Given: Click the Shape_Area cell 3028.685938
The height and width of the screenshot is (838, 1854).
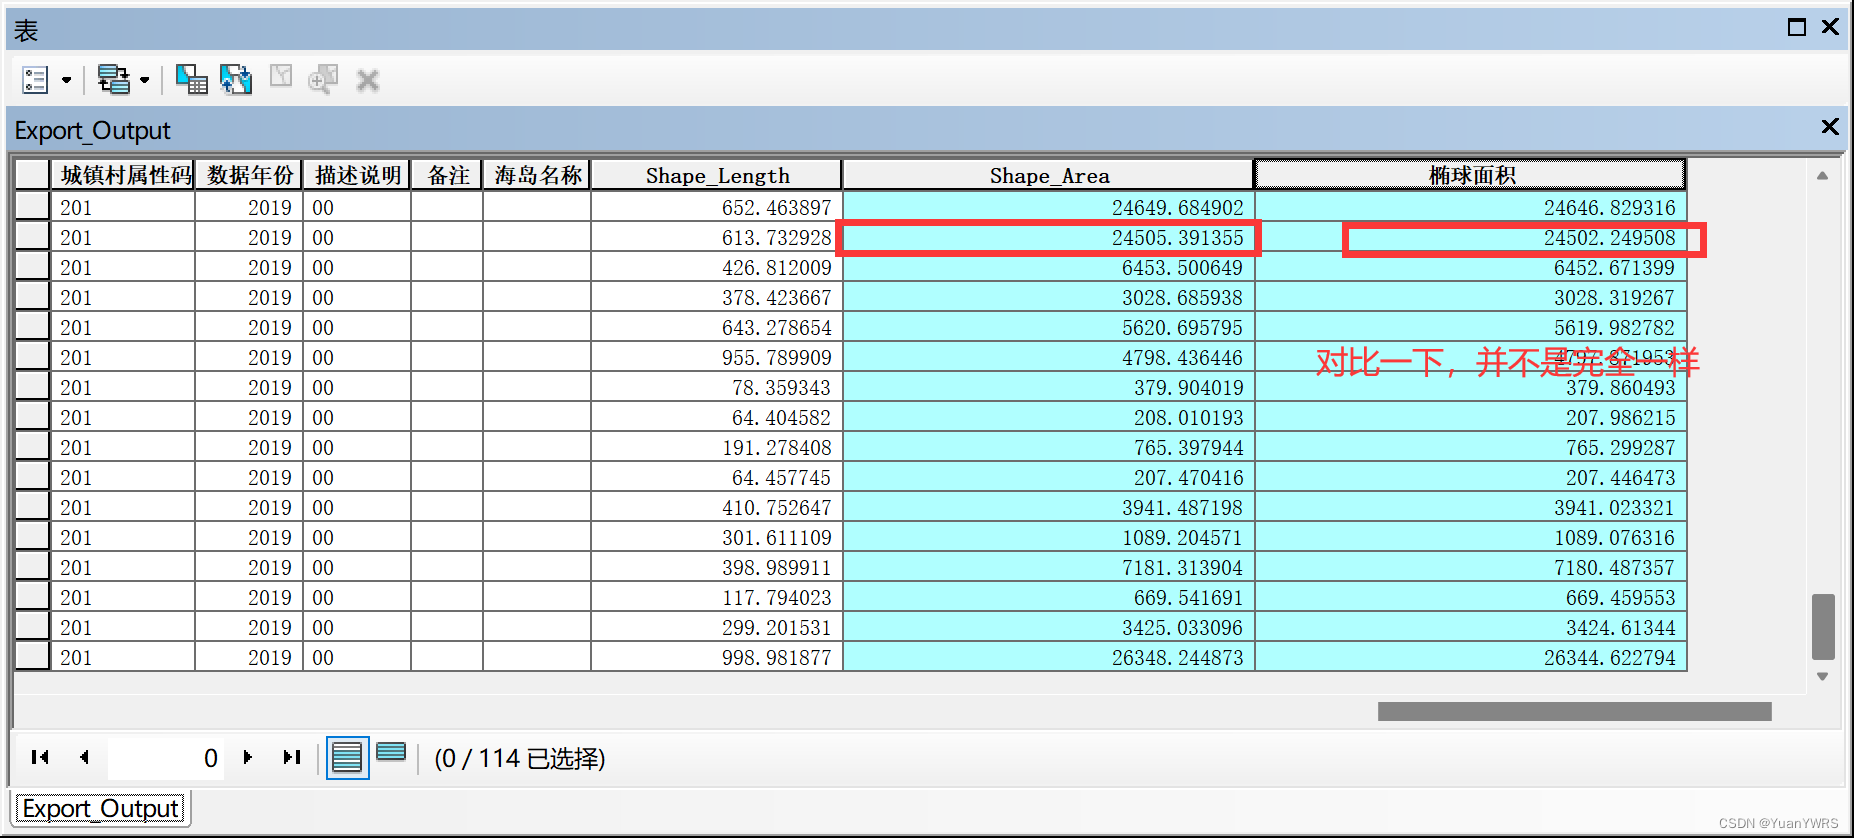Looking at the screenshot, I should (x=1049, y=297).
